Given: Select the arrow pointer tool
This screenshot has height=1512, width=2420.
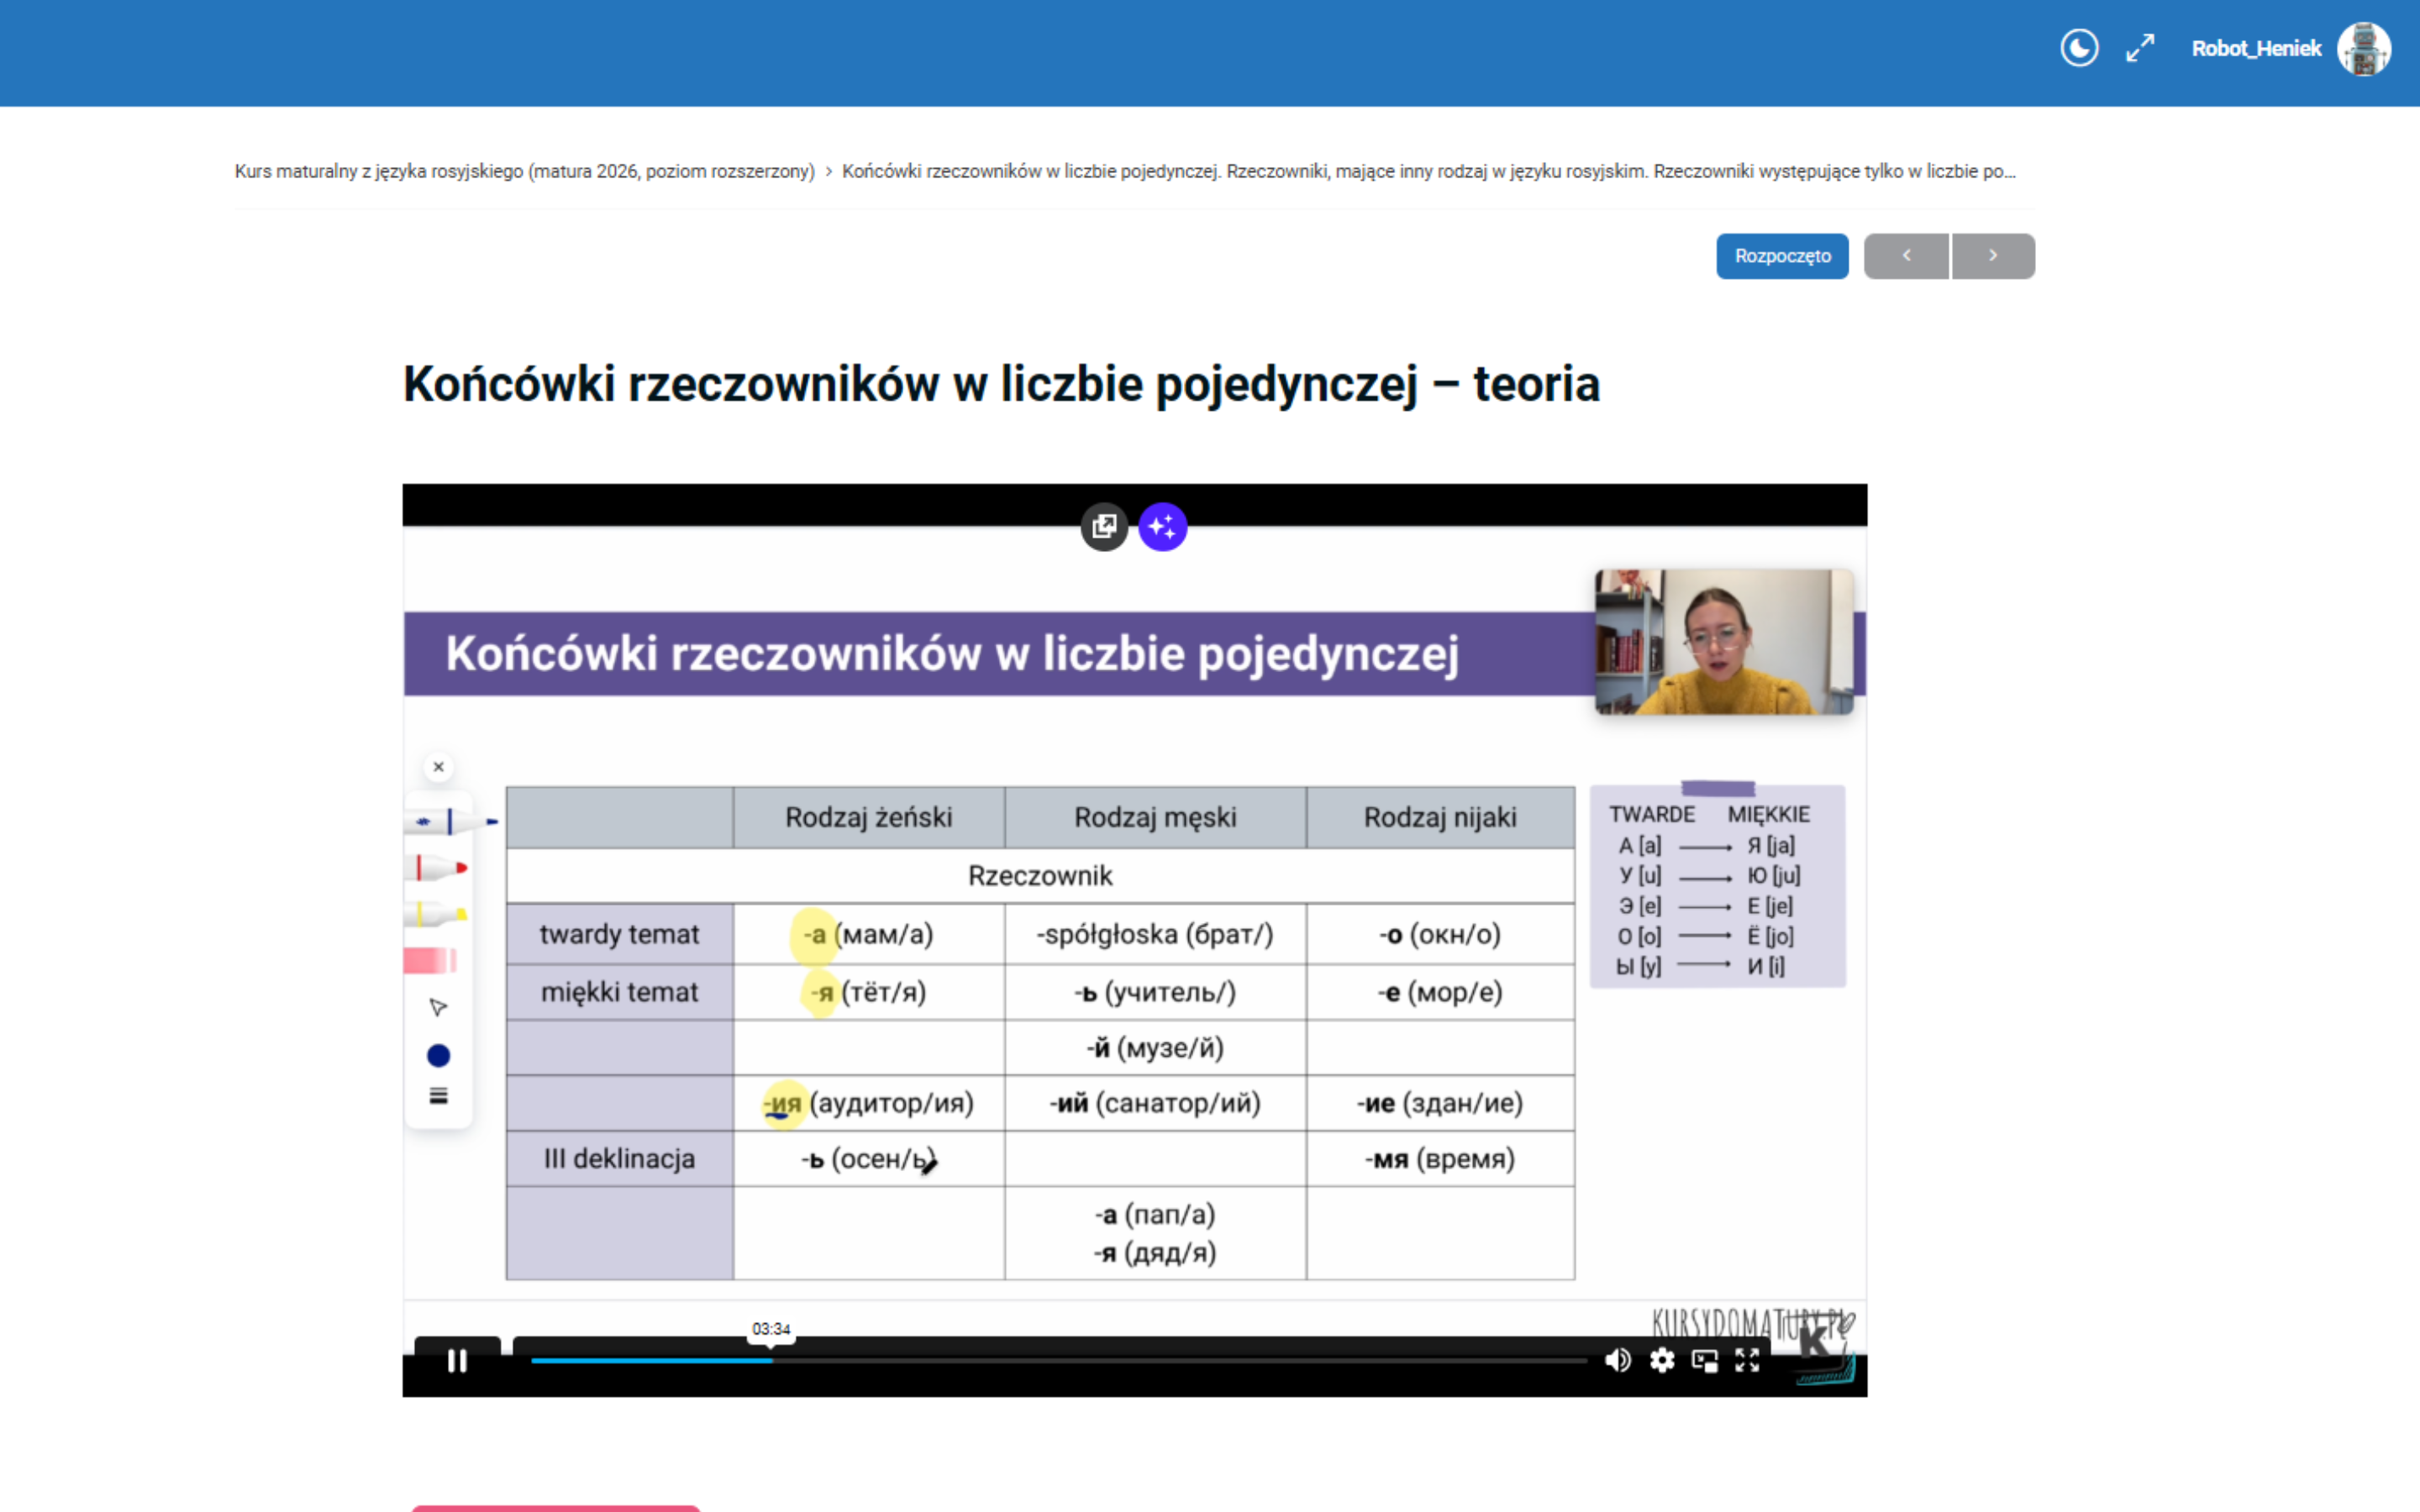Looking at the screenshot, I should pos(438,1007).
